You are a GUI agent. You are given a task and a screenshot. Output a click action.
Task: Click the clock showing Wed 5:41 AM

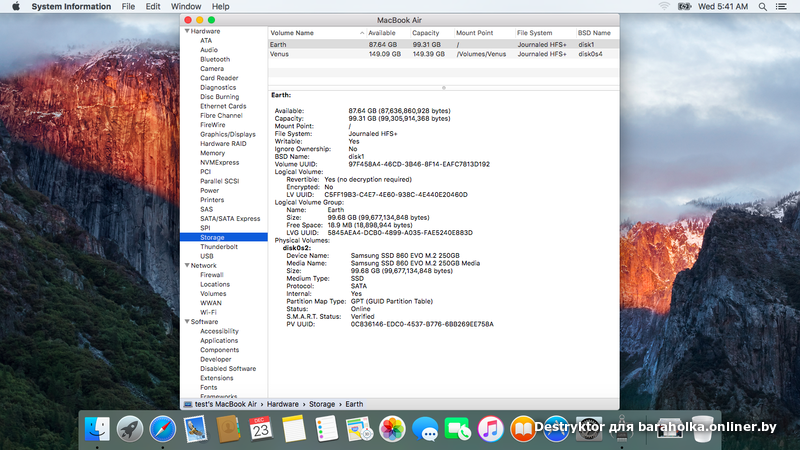point(723,6)
